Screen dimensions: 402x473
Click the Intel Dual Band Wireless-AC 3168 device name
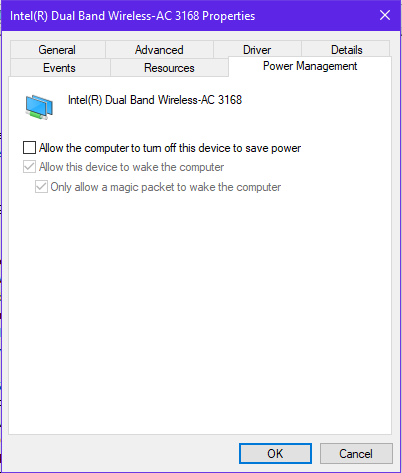point(155,100)
